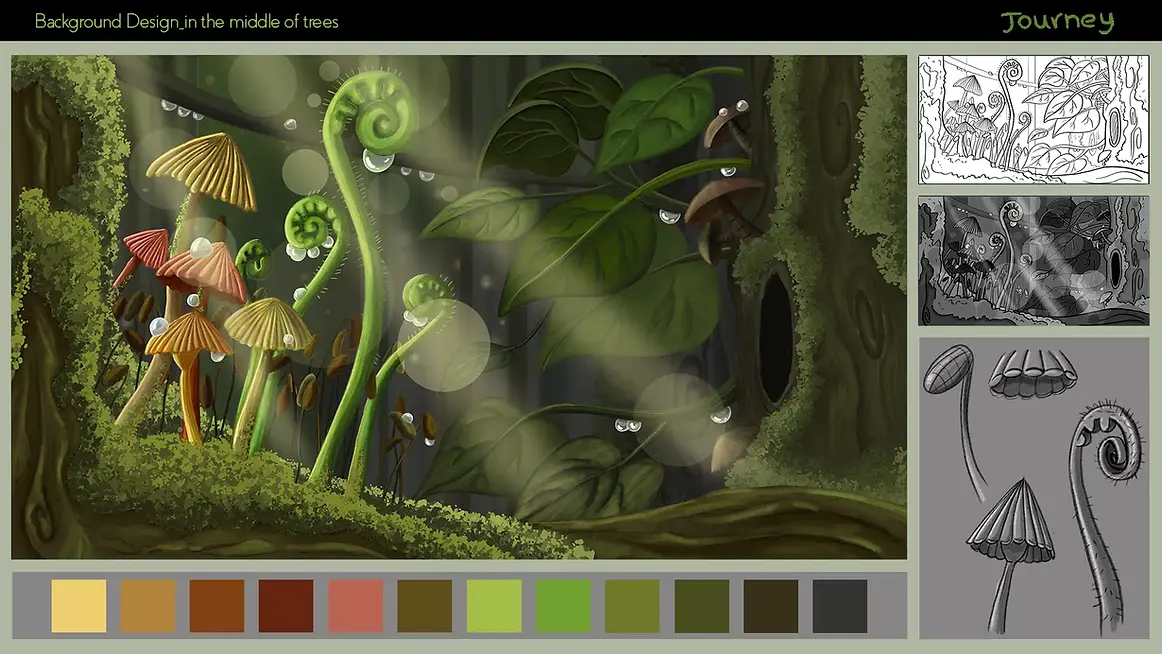Viewport: 1162px width, 654px height.
Task: Open the main colored forest illustration
Action: click(x=459, y=307)
